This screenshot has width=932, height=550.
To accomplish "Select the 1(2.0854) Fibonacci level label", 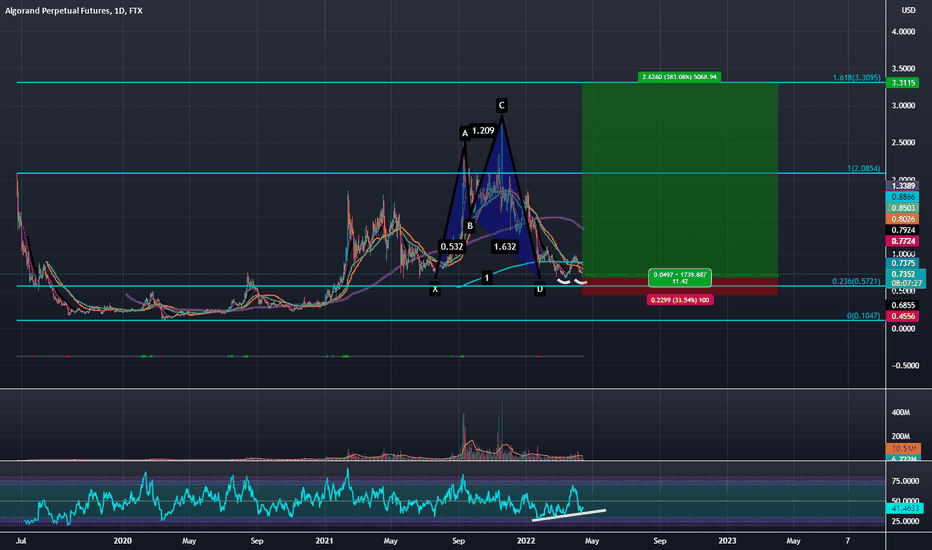I will (x=864, y=169).
